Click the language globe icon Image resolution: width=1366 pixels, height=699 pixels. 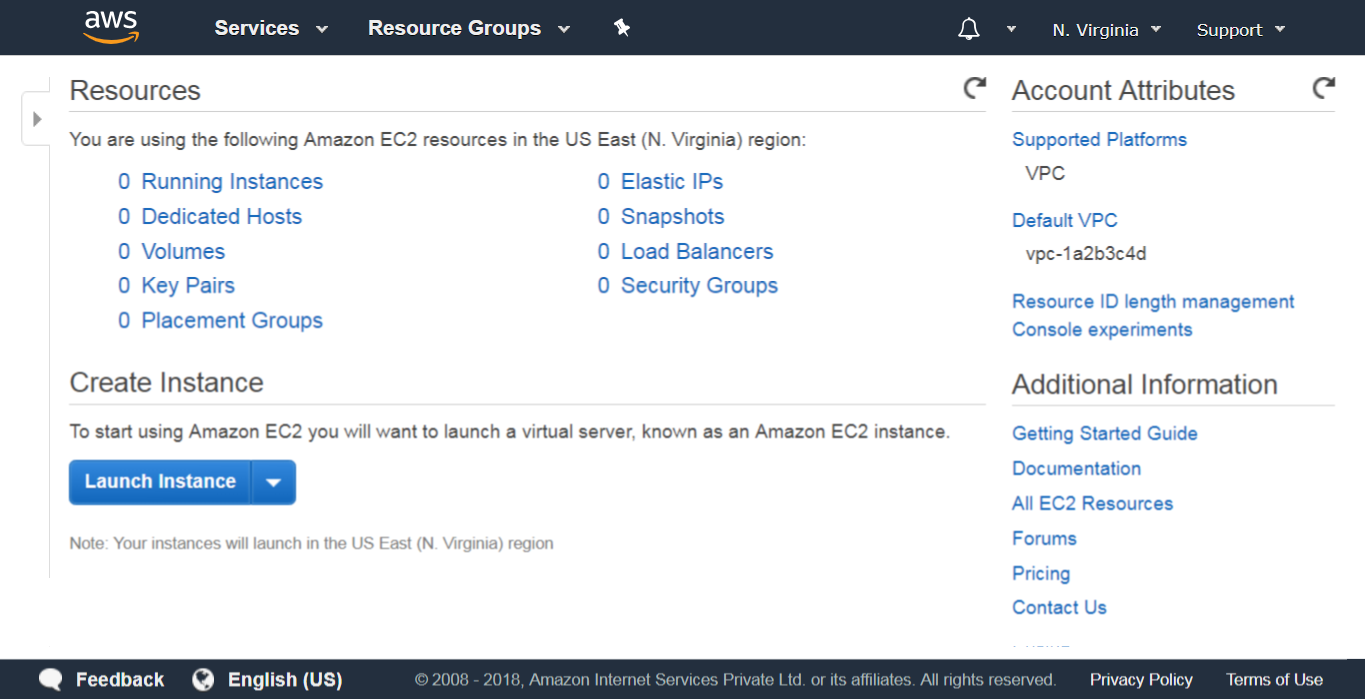click(x=203, y=680)
